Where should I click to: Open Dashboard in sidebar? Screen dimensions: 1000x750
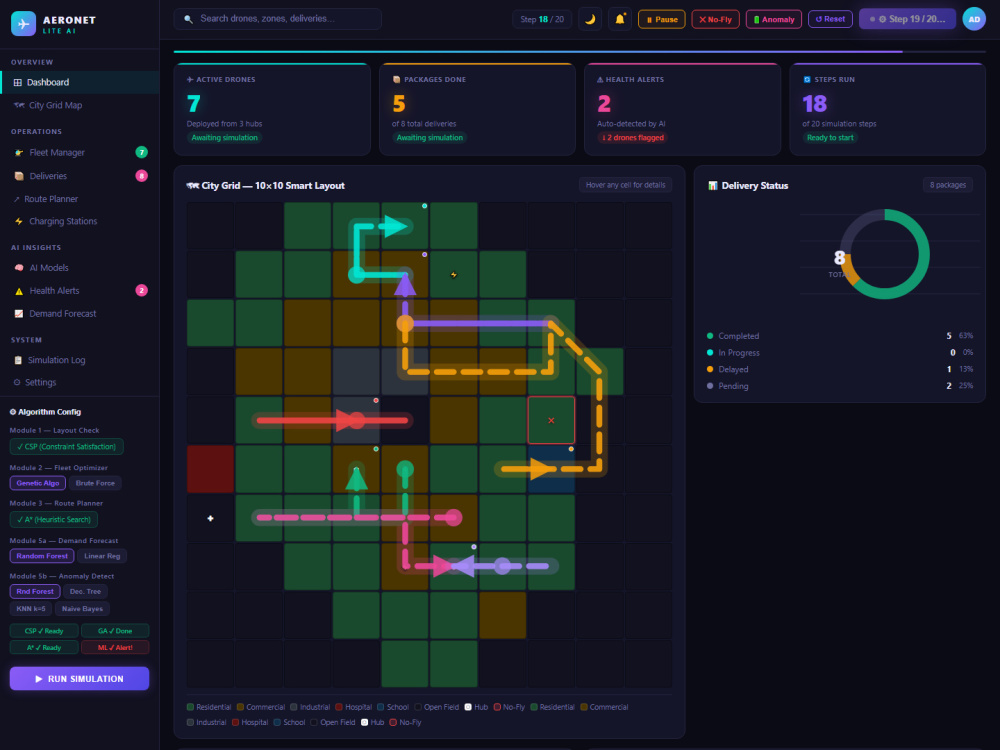tap(80, 82)
